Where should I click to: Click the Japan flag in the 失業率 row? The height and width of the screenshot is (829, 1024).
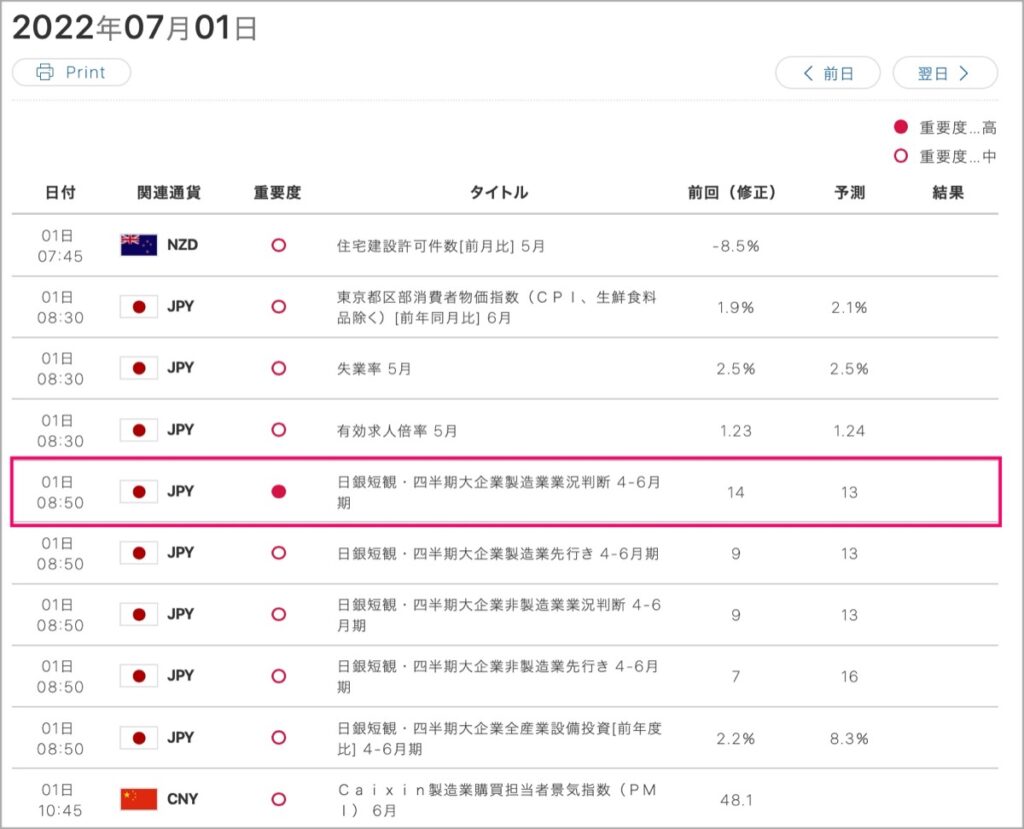pos(138,368)
